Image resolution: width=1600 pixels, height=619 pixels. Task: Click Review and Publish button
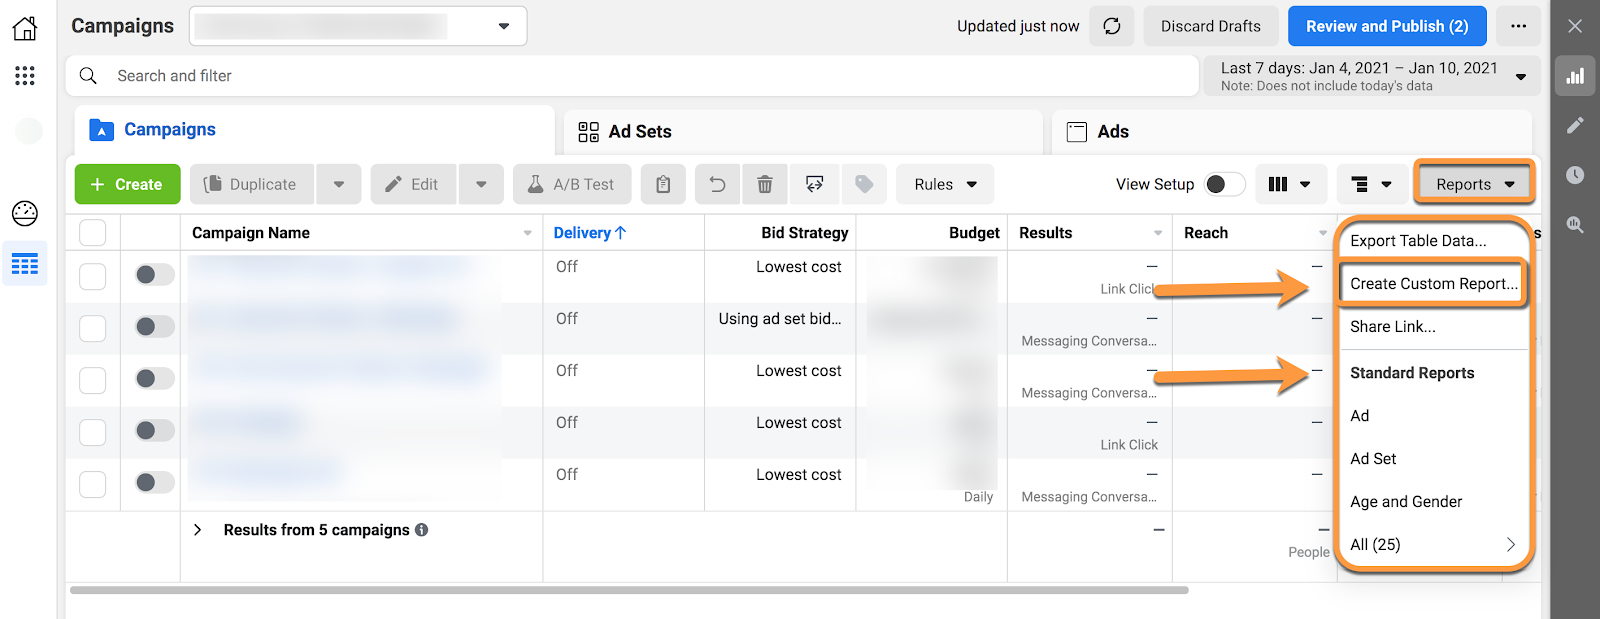click(x=1387, y=26)
